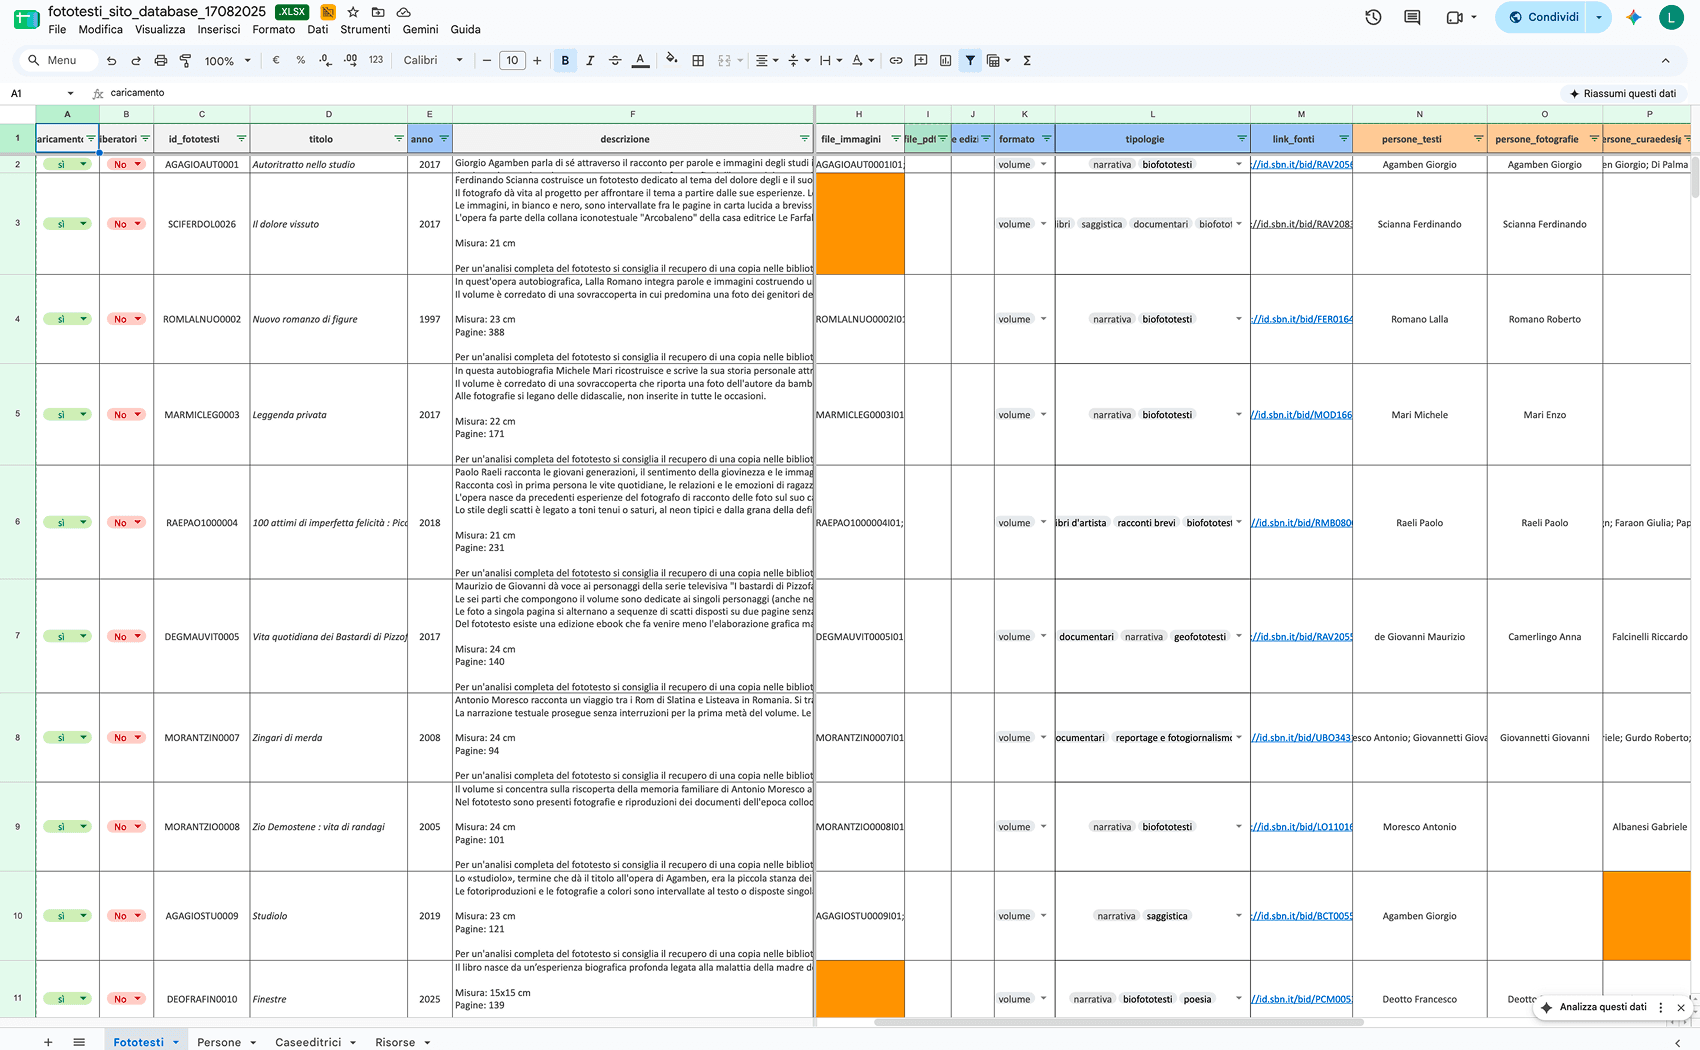Open the id.sbn.it/bid/FER0164 link
The image size is (1700, 1050).
pos(1302,320)
